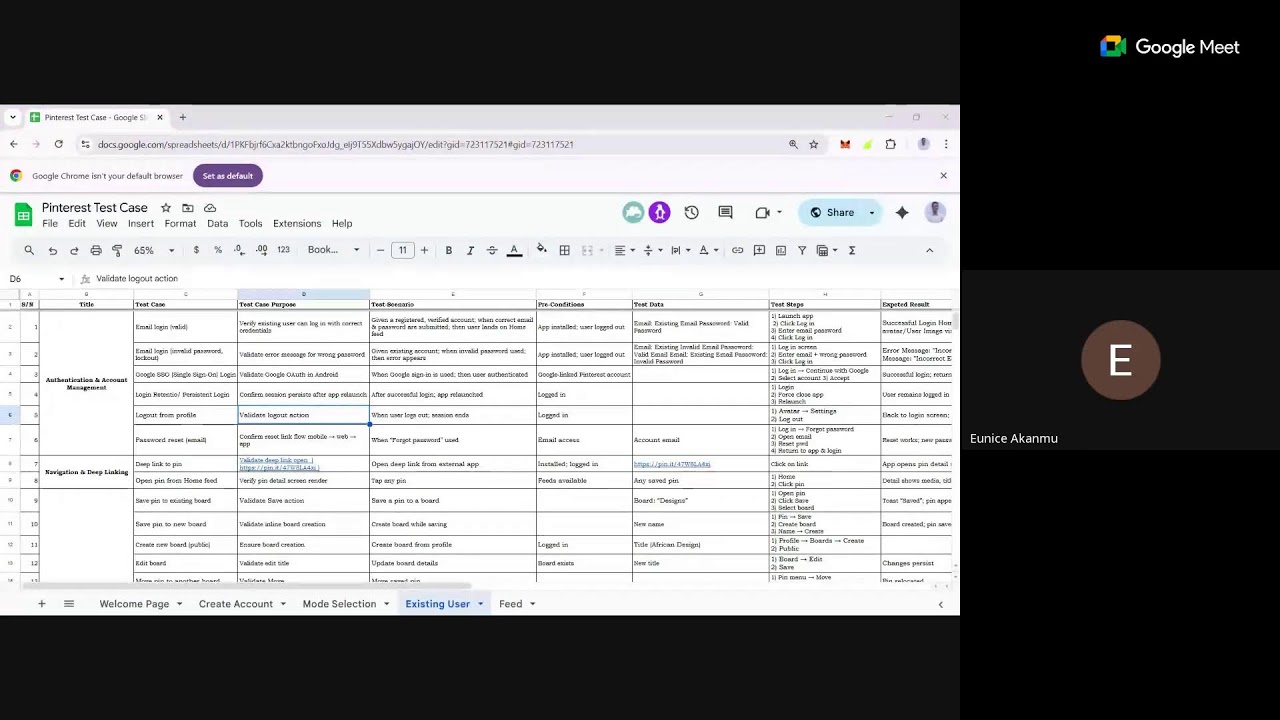1280x720 pixels.
Task: Open text rotation dropdown
Action: click(708, 250)
